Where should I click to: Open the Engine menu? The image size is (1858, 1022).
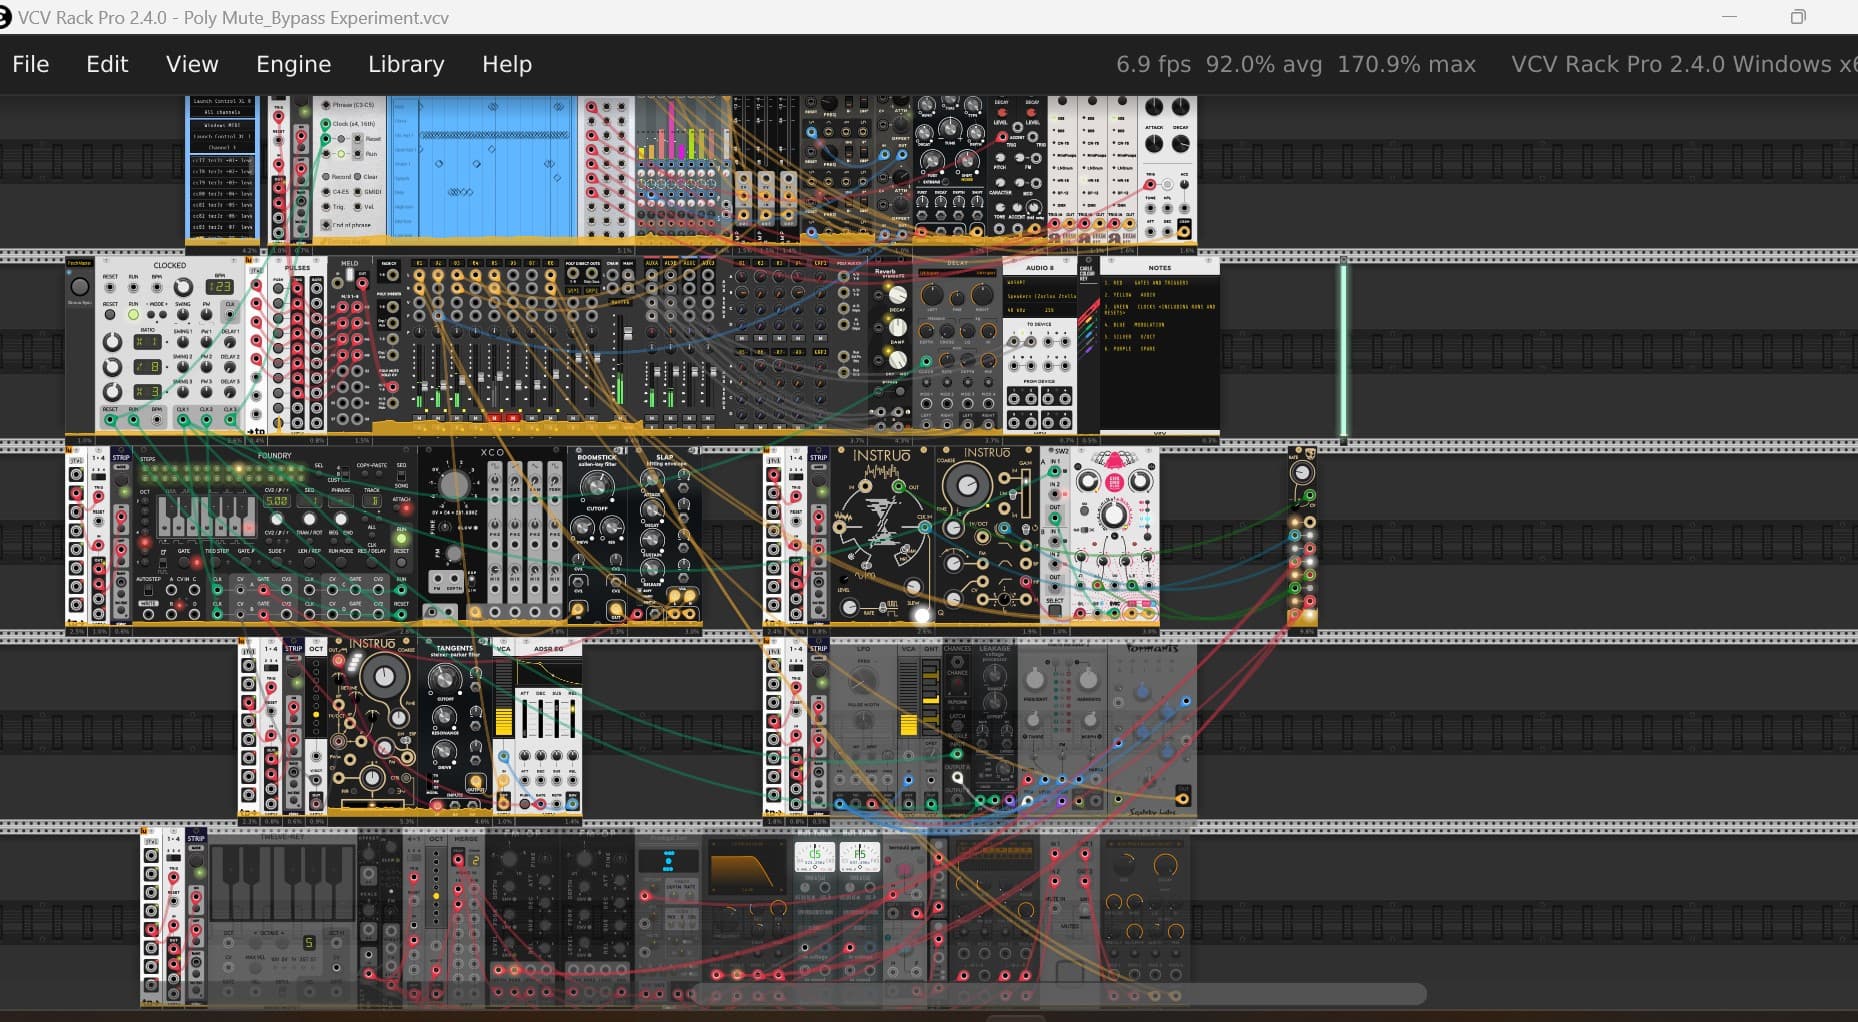293,64
